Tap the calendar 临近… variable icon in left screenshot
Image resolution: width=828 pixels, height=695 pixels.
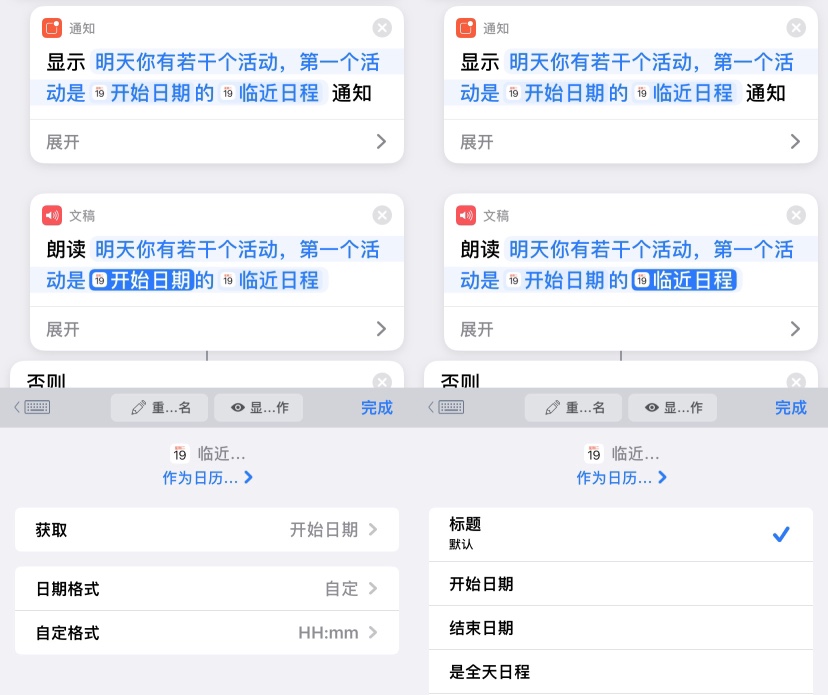pos(180,454)
